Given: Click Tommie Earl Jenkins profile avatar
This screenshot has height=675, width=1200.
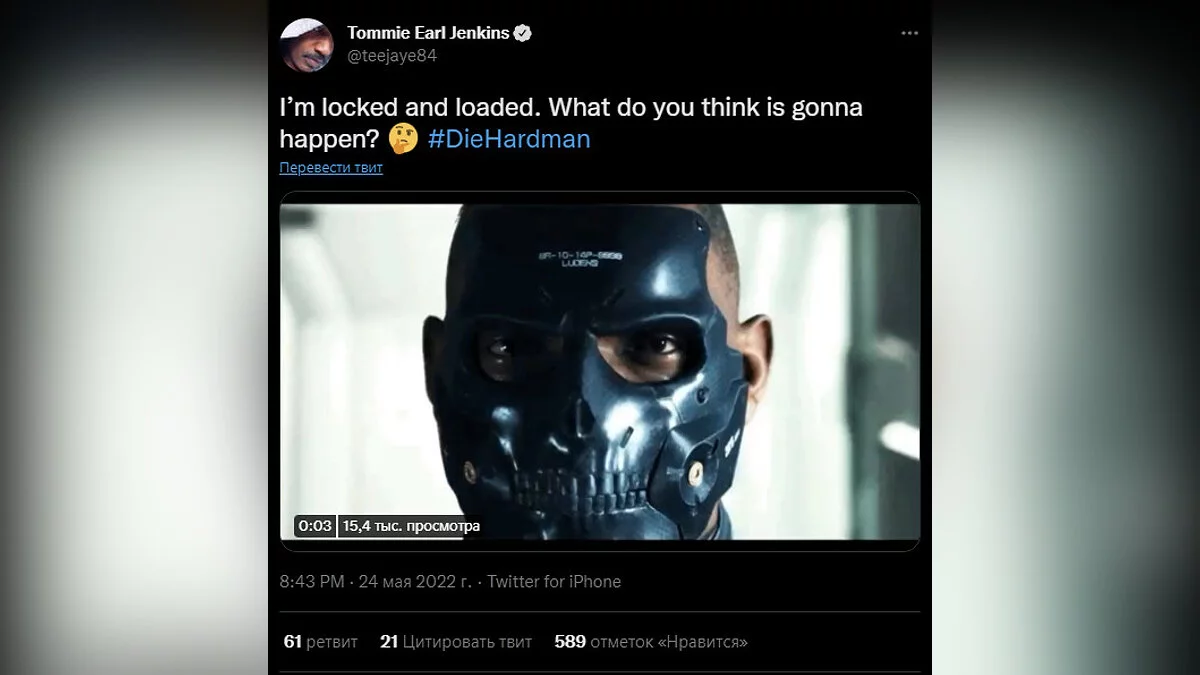Looking at the screenshot, I should (307, 45).
